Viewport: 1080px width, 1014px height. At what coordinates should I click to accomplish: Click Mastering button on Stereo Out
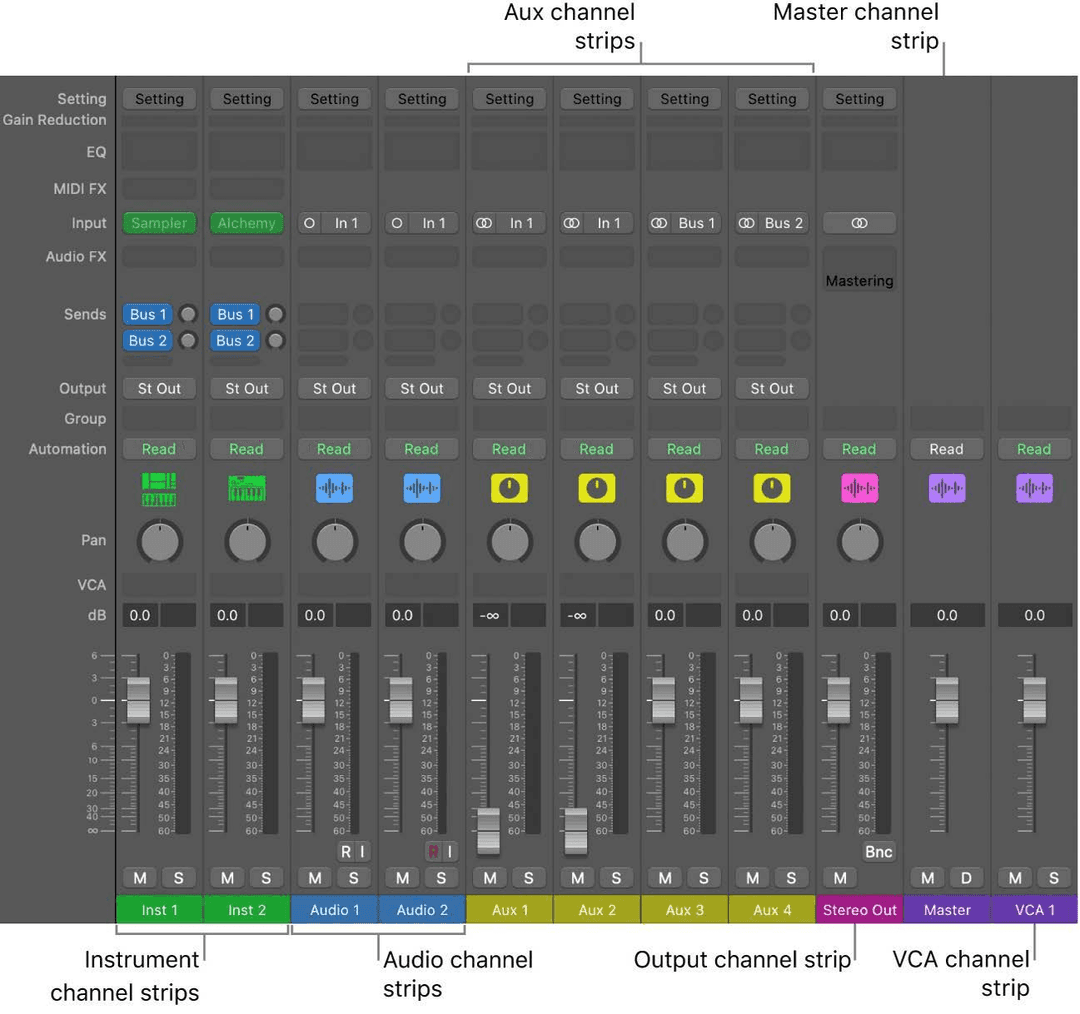859,281
